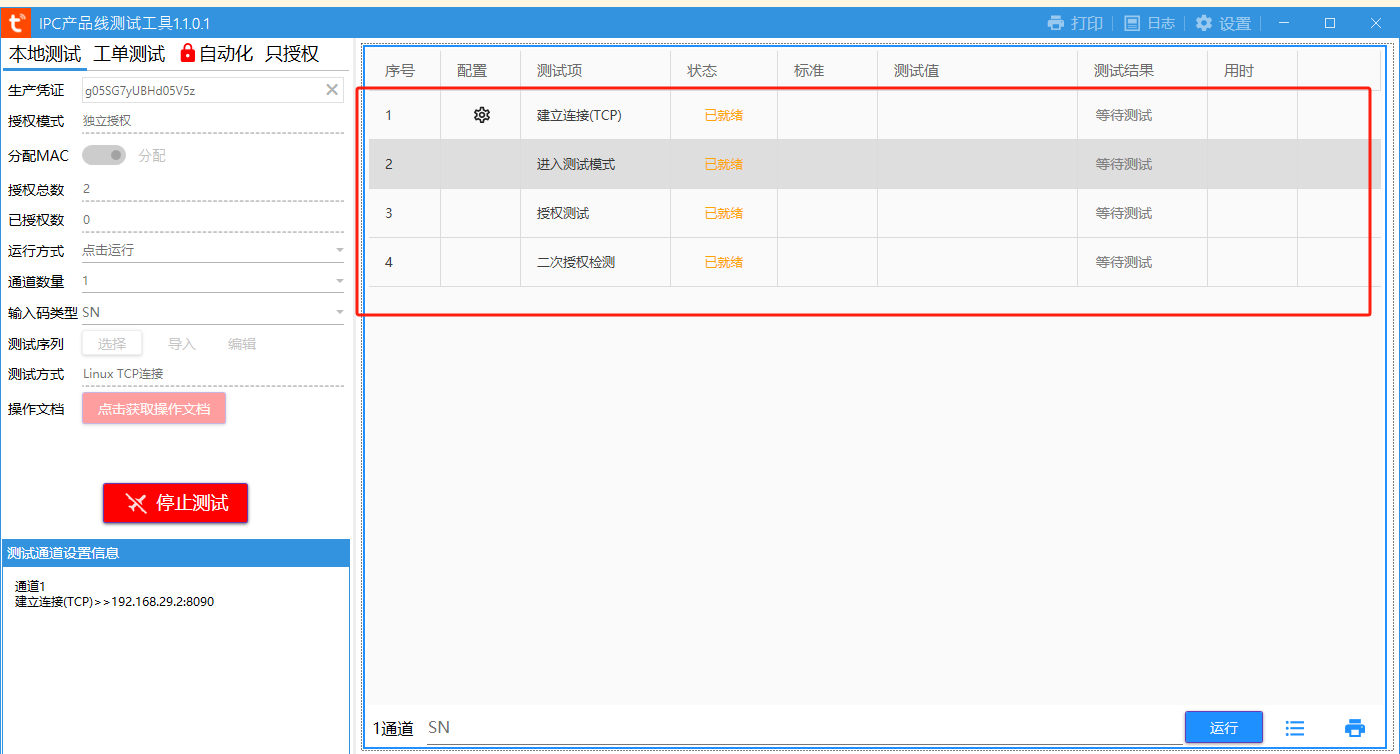The image size is (1400, 754).
Task: Select the 进入测试模式 row
Action: 875,164
